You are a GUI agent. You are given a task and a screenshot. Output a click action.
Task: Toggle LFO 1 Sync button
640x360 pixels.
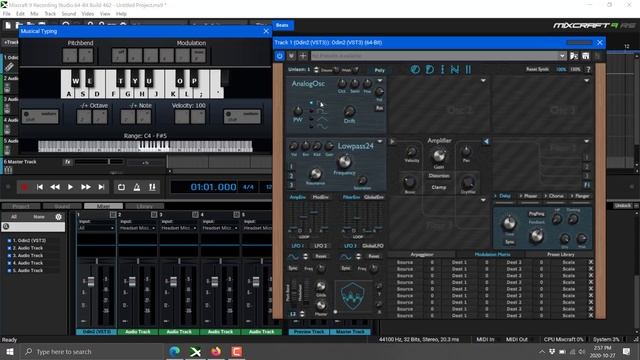pyautogui.click(x=293, y=268)
